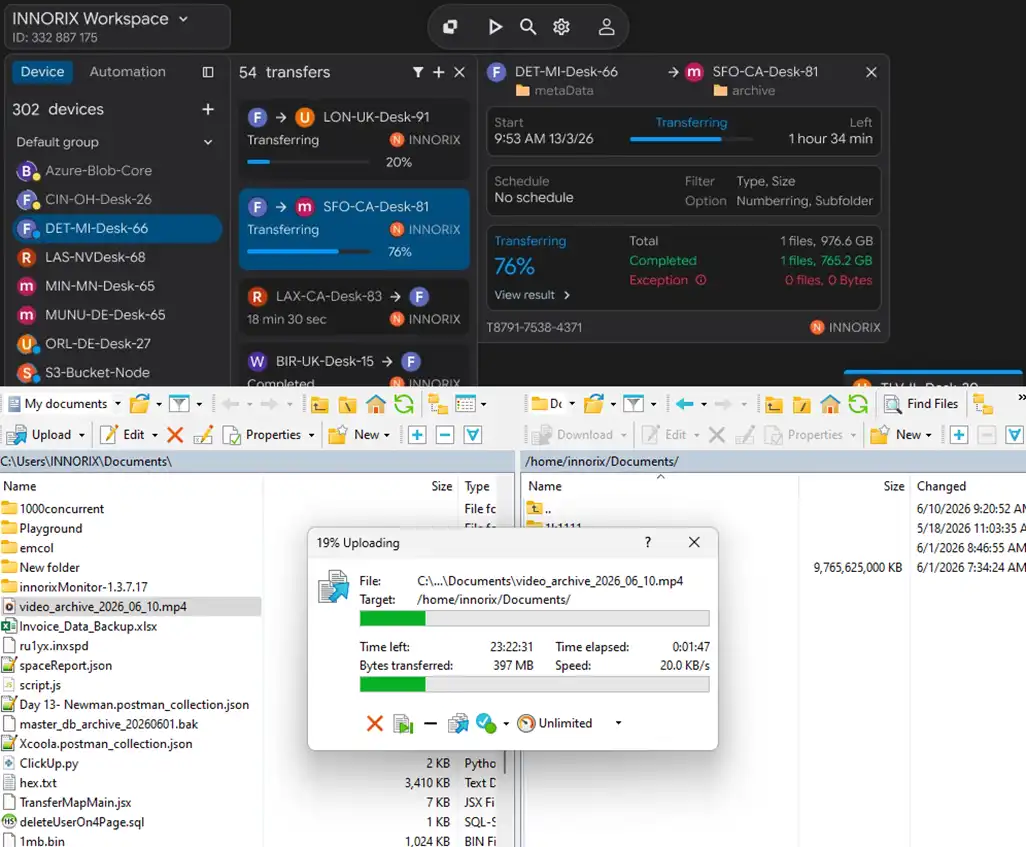Click the once-finished action icon in the upload dialog

click(486, 723)
